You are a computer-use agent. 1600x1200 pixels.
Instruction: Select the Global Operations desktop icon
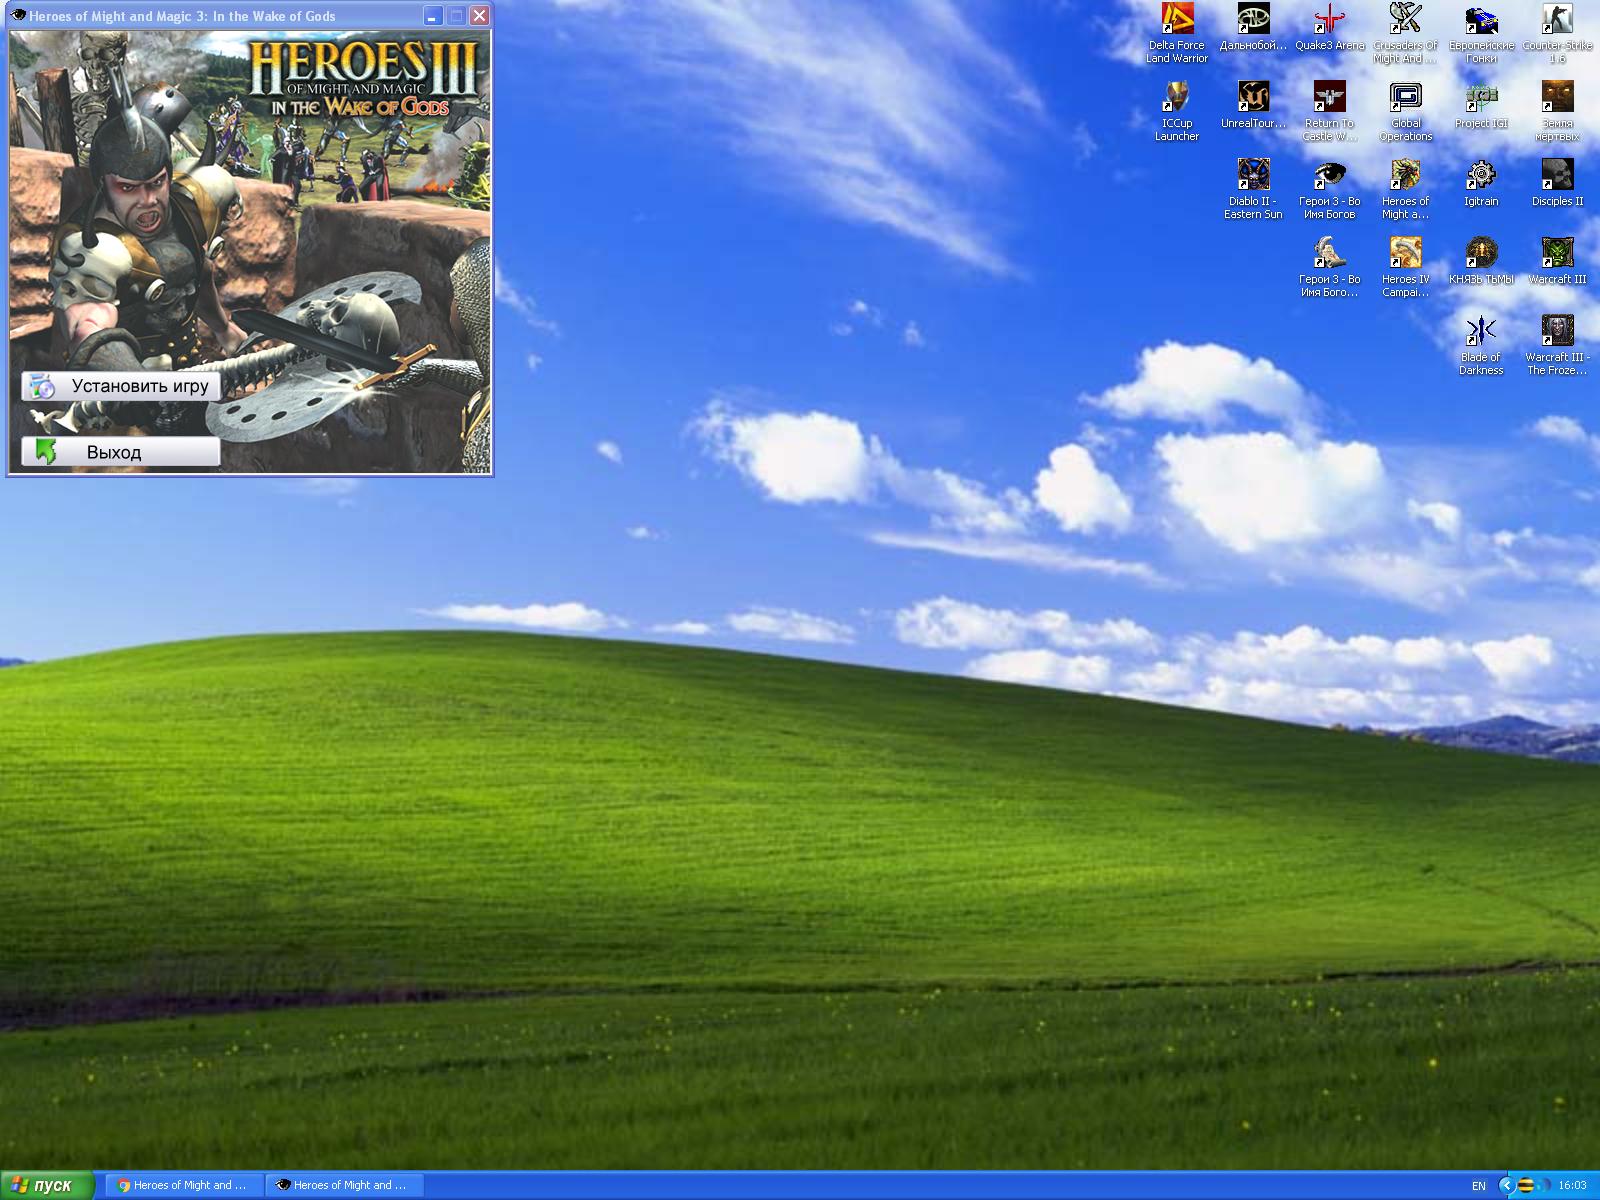coord(1405,111)
